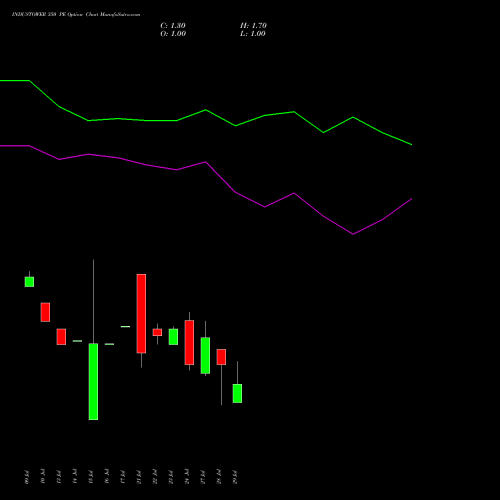This screenshot has width=500, height=500.
Task: Click the low value 'L: 1.00'
Action: [253, 34]
